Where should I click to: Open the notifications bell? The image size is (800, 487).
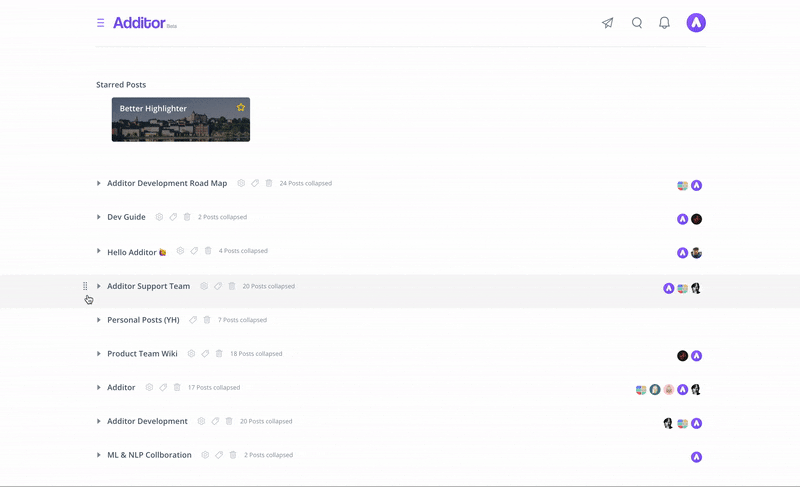[664, 23]
